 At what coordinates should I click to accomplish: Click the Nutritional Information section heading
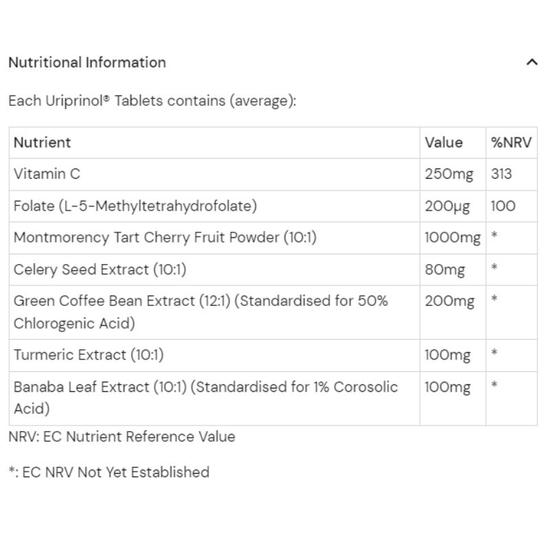(87, 62)
